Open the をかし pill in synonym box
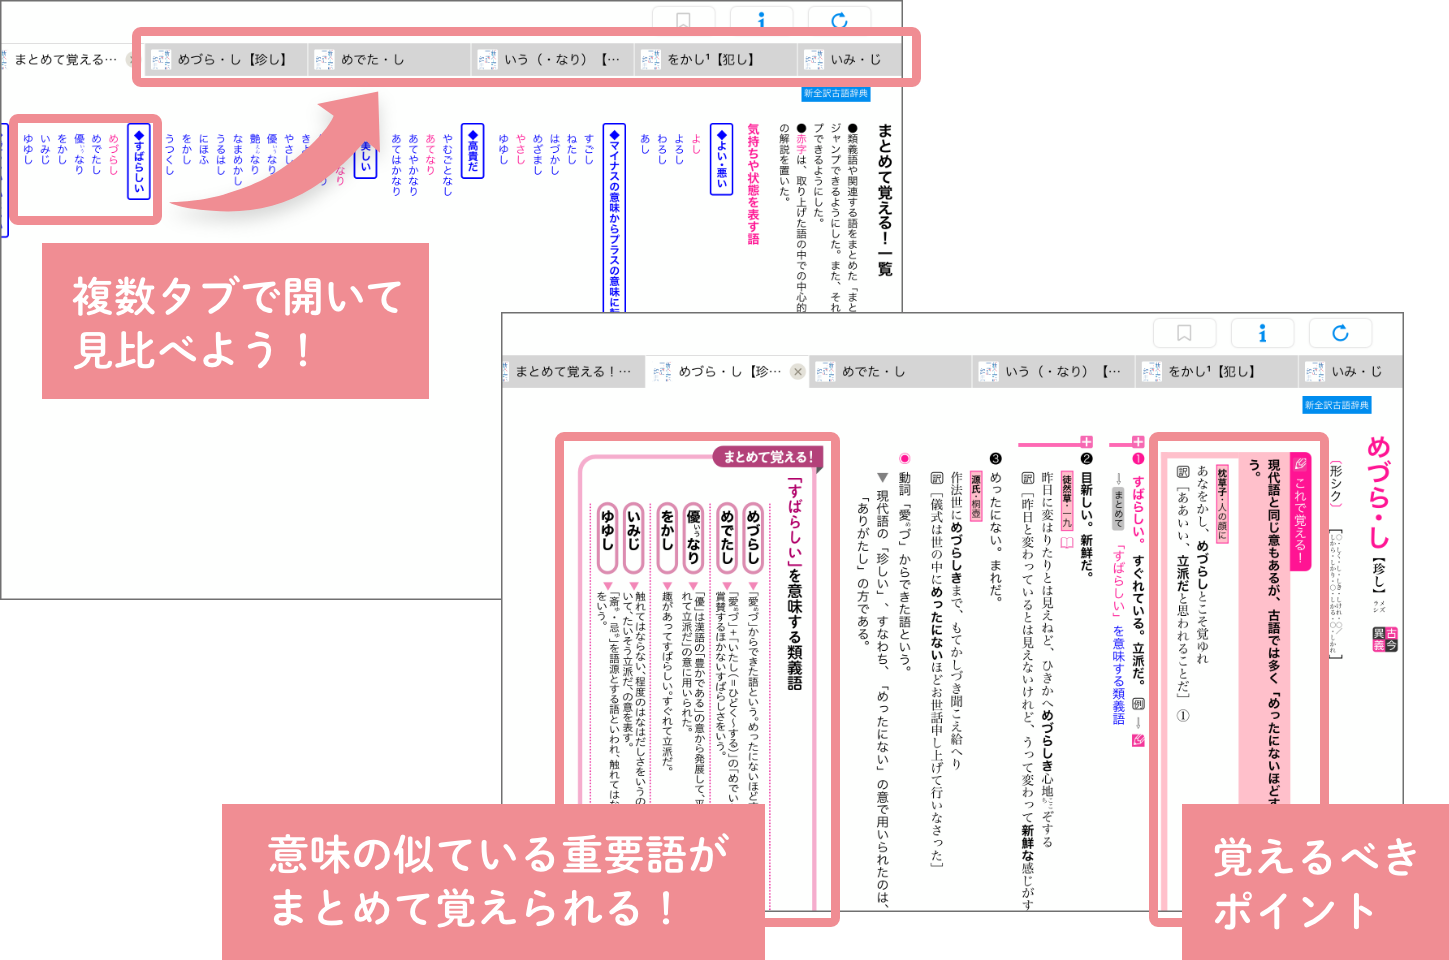 (x=667, y=538)
